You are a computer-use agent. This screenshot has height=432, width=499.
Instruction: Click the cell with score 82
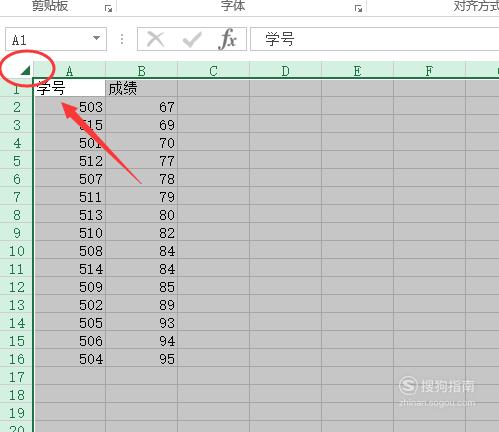141,233
